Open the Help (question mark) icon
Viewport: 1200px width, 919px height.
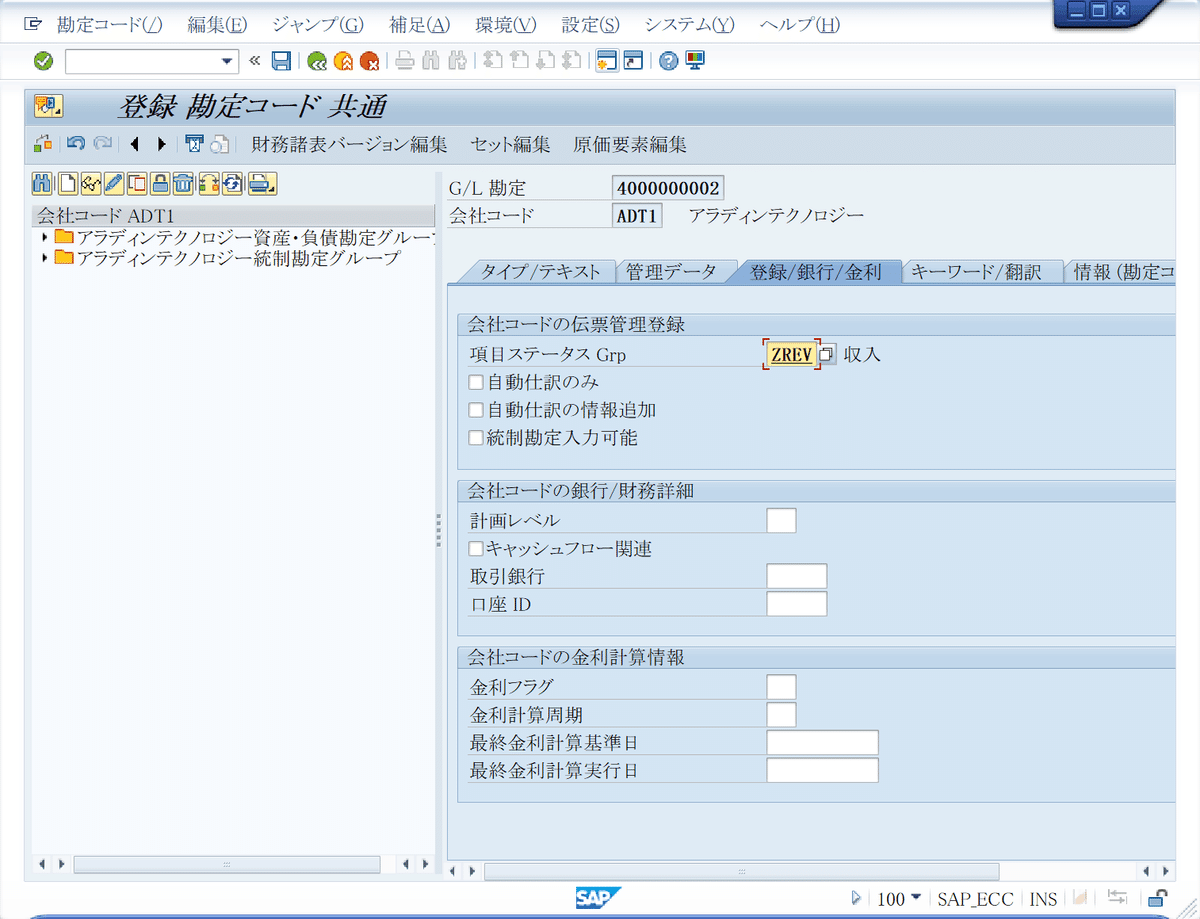tap(668, 60)
